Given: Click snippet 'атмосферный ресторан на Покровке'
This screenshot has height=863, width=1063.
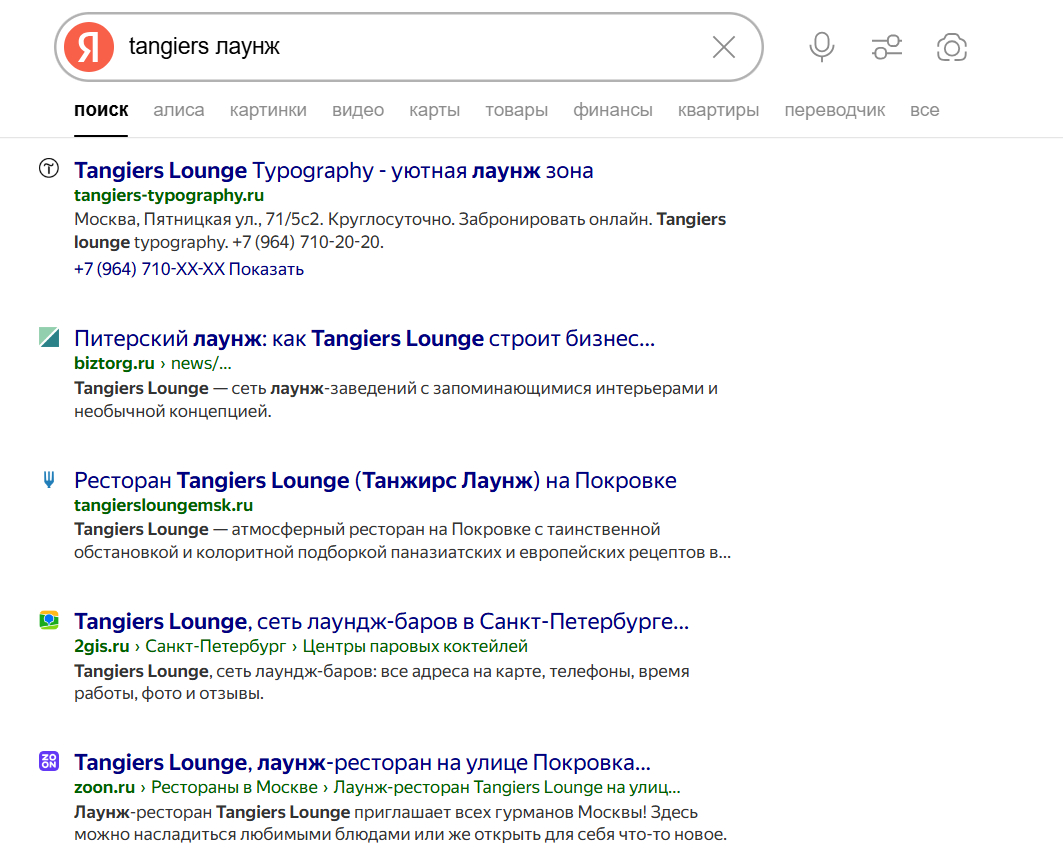Looking at the screenshot, I should click(x=381, y=529).
